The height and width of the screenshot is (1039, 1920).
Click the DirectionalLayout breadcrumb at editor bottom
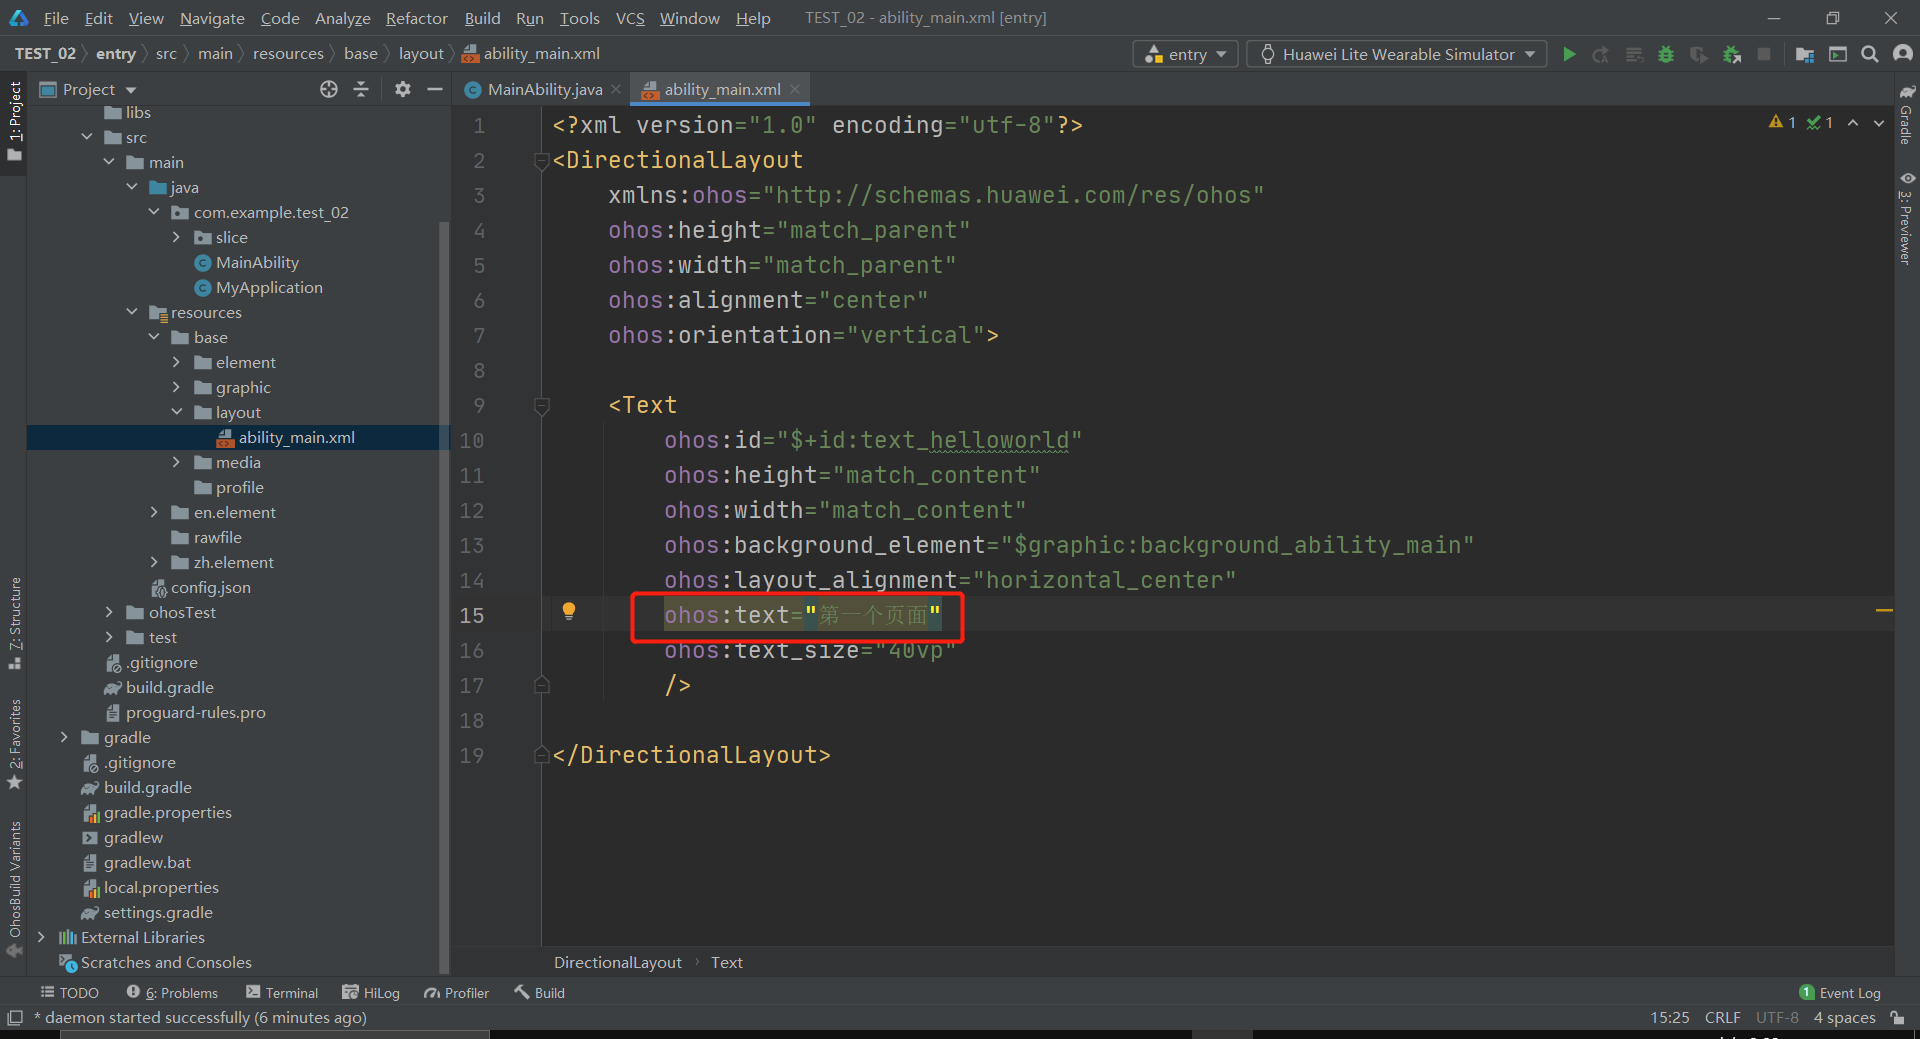point(618,962)
